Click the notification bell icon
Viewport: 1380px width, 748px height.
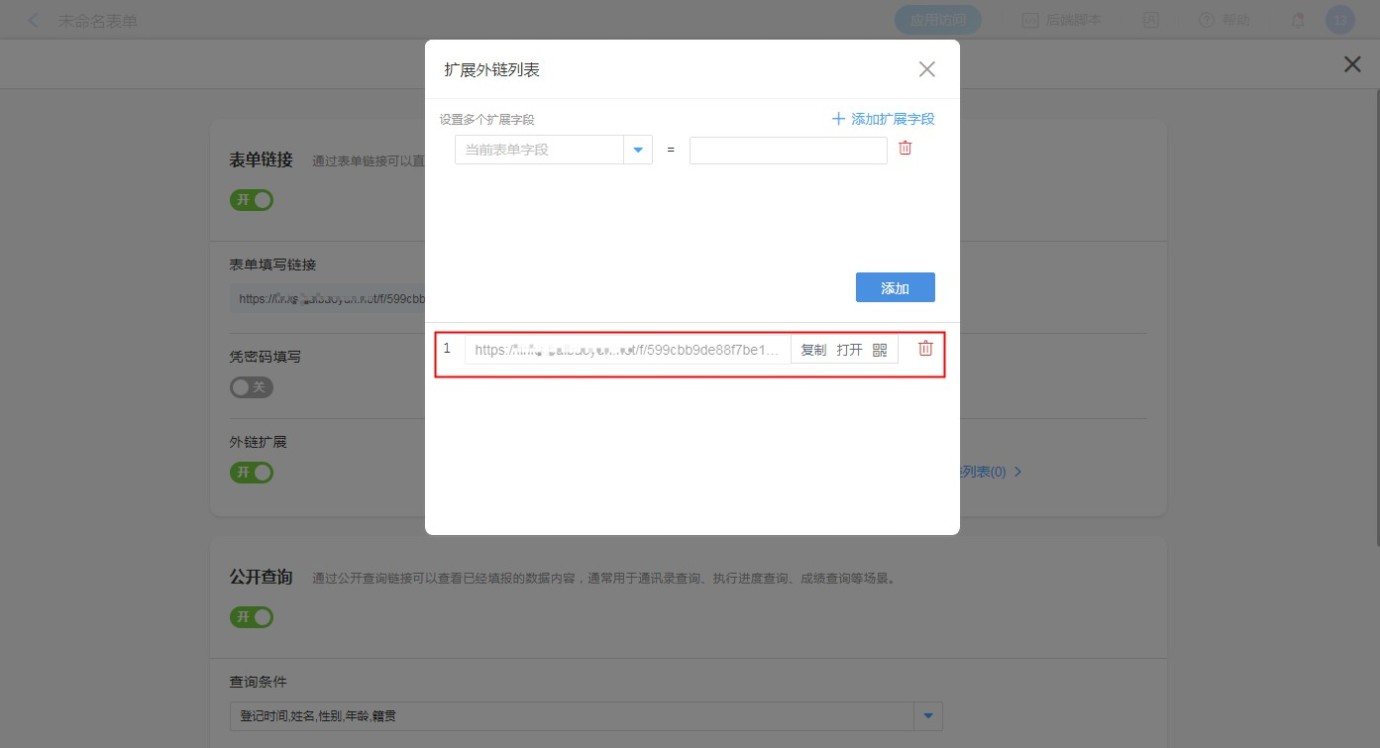[1298, 20]
